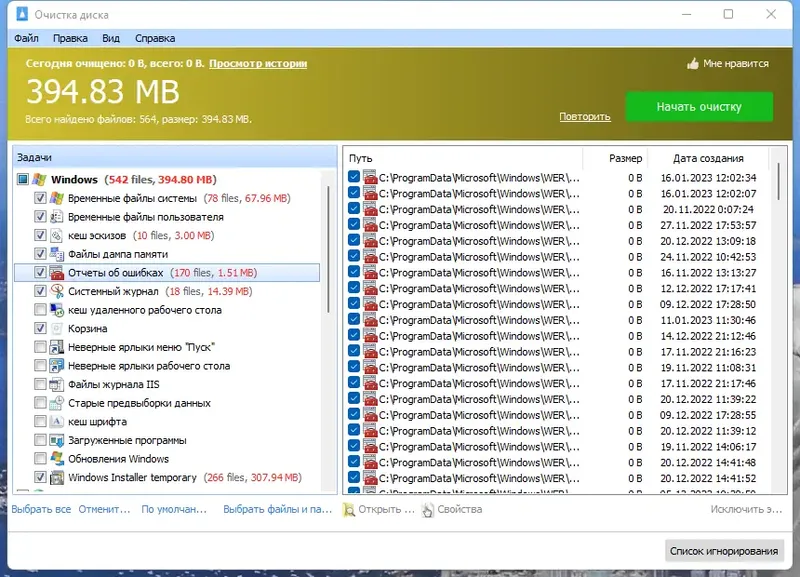
Task: Click the folder icon beside Открыть
Action: coord(349,510)
